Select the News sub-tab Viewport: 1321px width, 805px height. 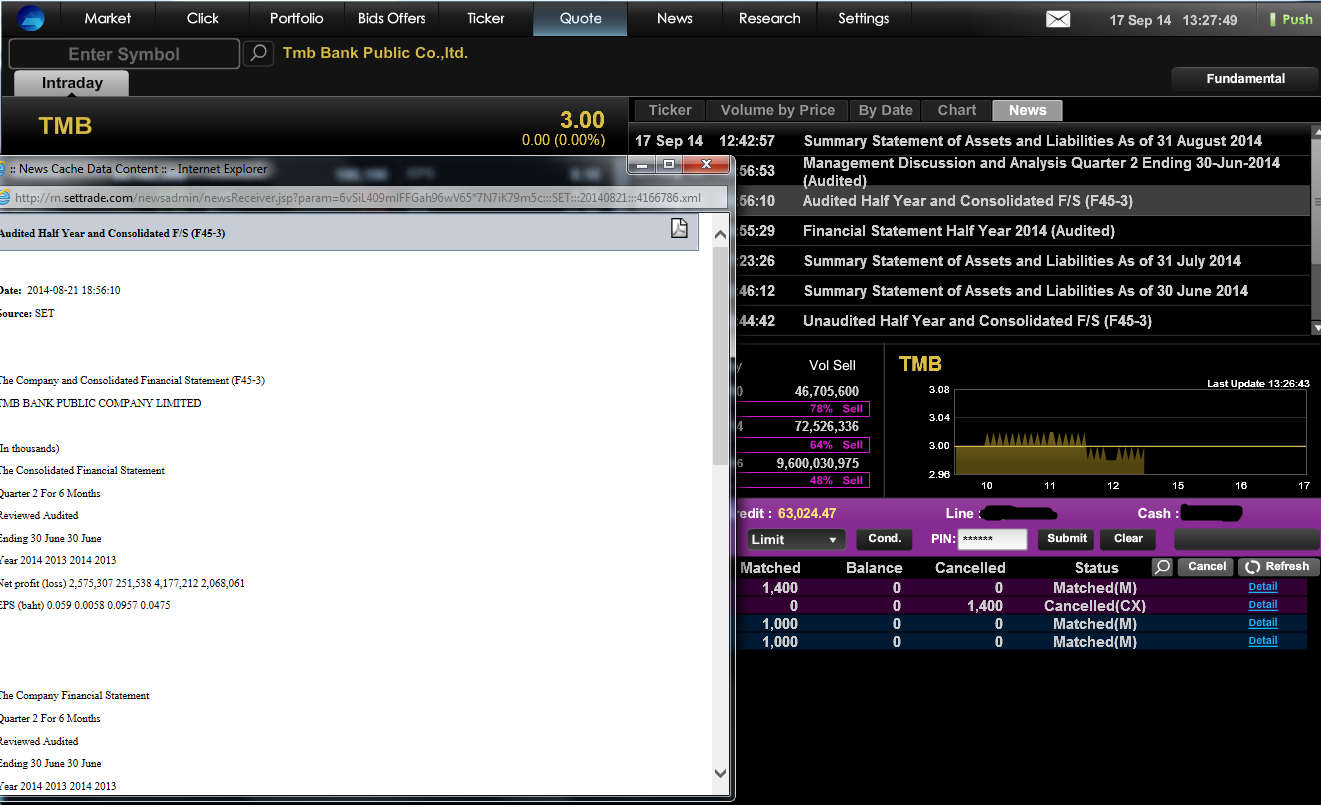[1027, 110]
